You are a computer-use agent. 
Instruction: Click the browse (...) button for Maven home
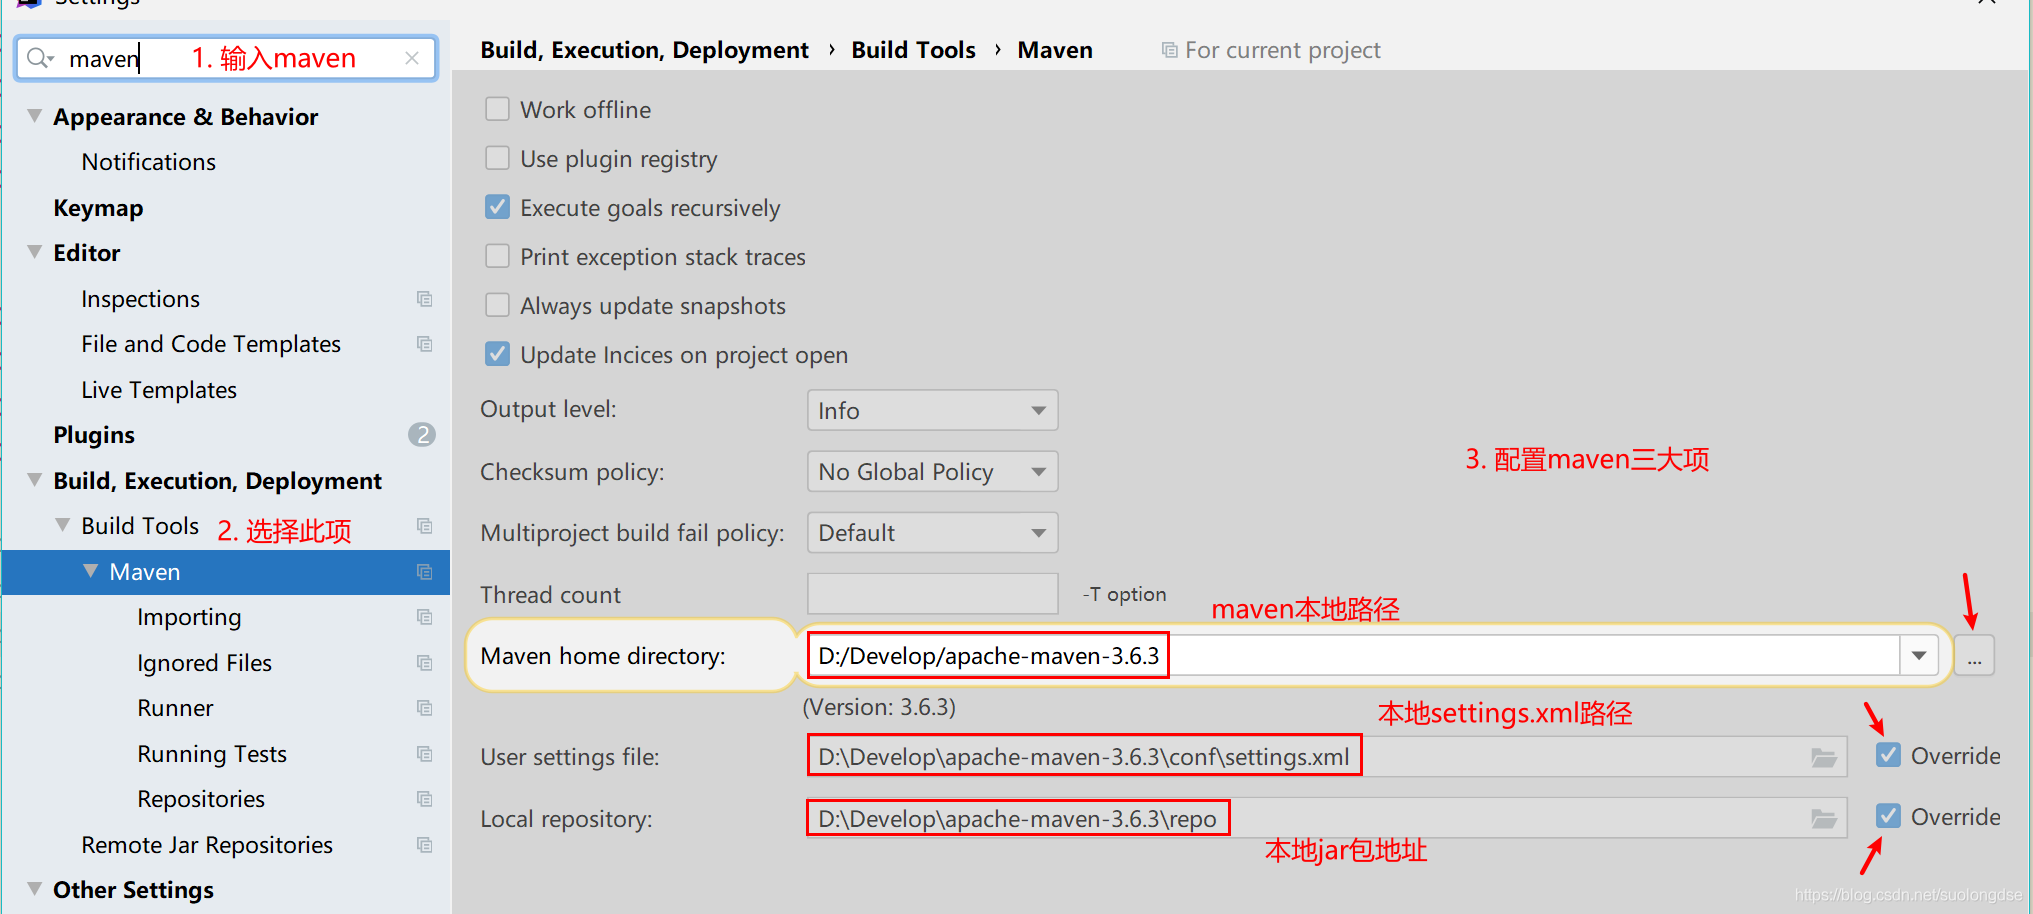[x=1974, y=656]
